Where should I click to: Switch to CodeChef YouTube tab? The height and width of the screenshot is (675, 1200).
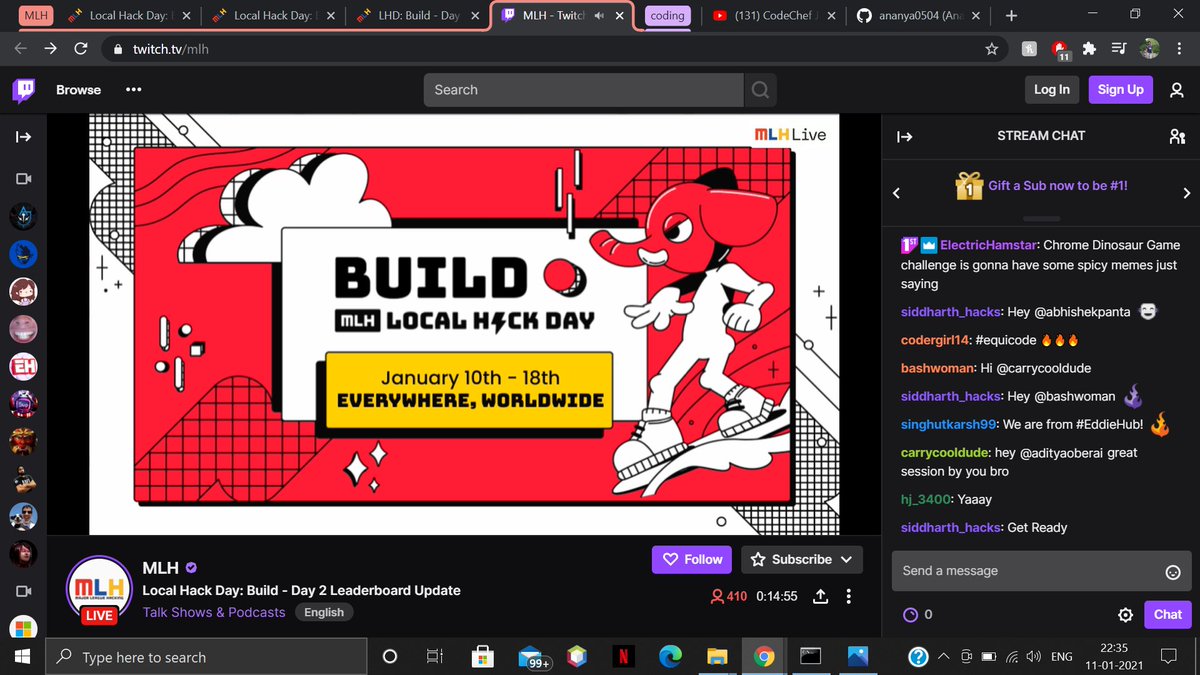tap(774, 16)
